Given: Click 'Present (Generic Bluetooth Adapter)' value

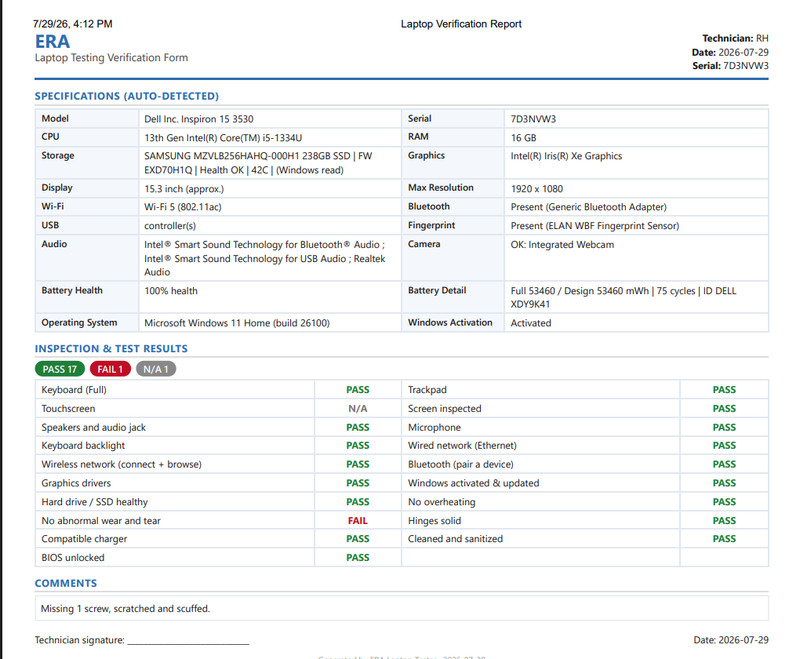Looking at the screenshot, I should (x=588, y=207).
